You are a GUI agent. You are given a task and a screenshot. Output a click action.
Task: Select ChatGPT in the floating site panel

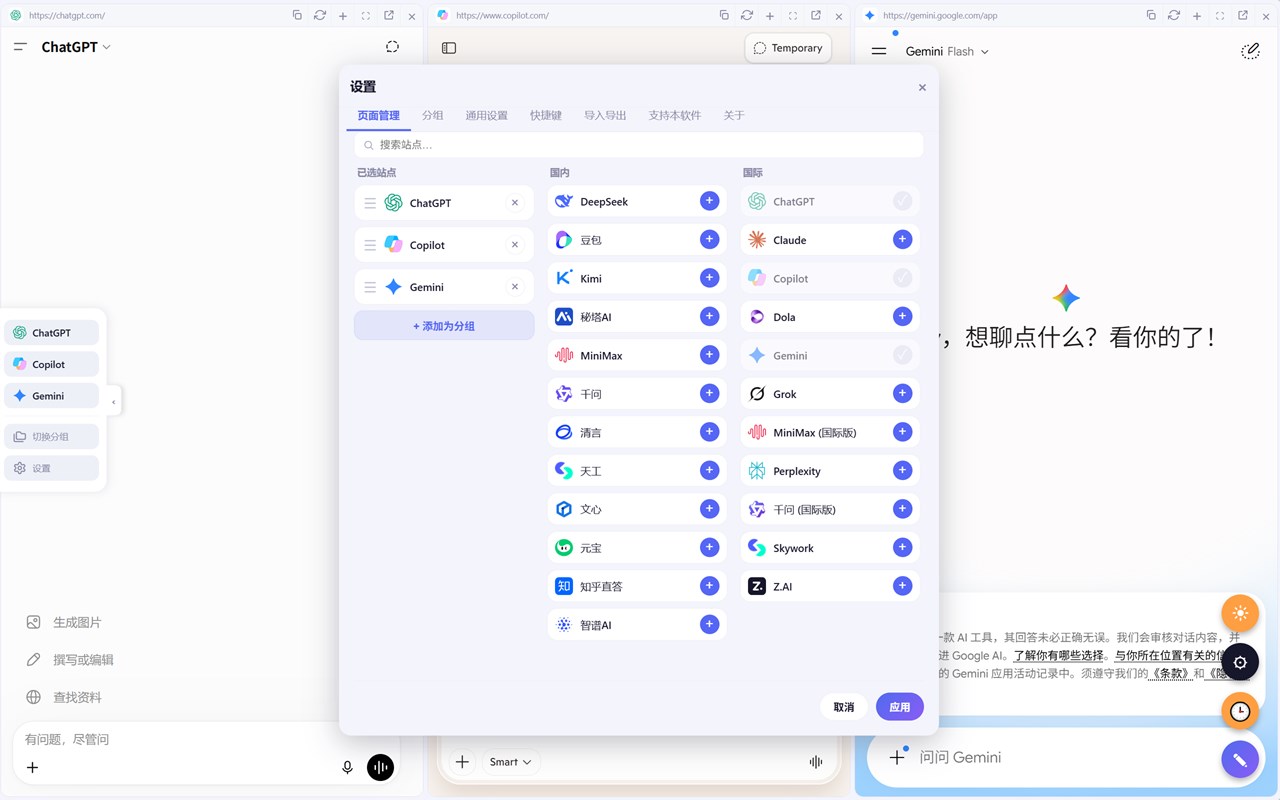[52, 333]
